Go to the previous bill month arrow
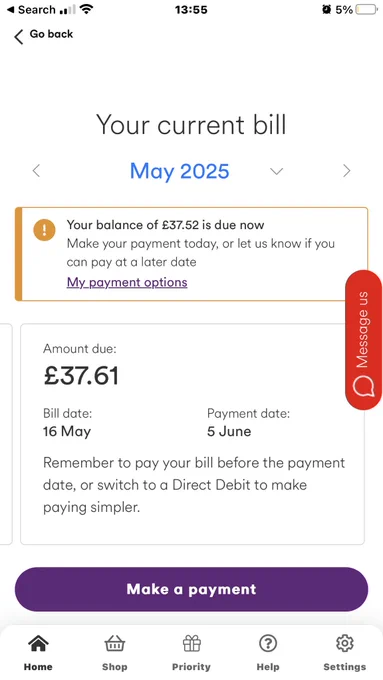The width and height of the screenshot is (383, 680). point(36,171)
